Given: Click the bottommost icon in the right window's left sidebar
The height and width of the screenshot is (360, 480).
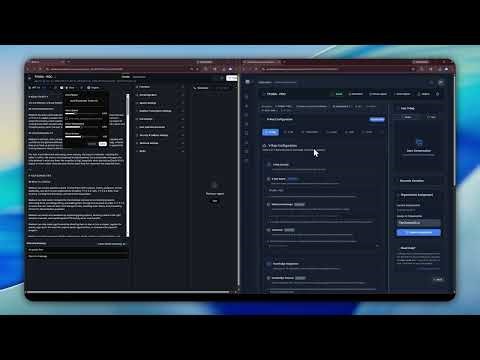Looking at the screenshot, I should [x=247, y=160].
